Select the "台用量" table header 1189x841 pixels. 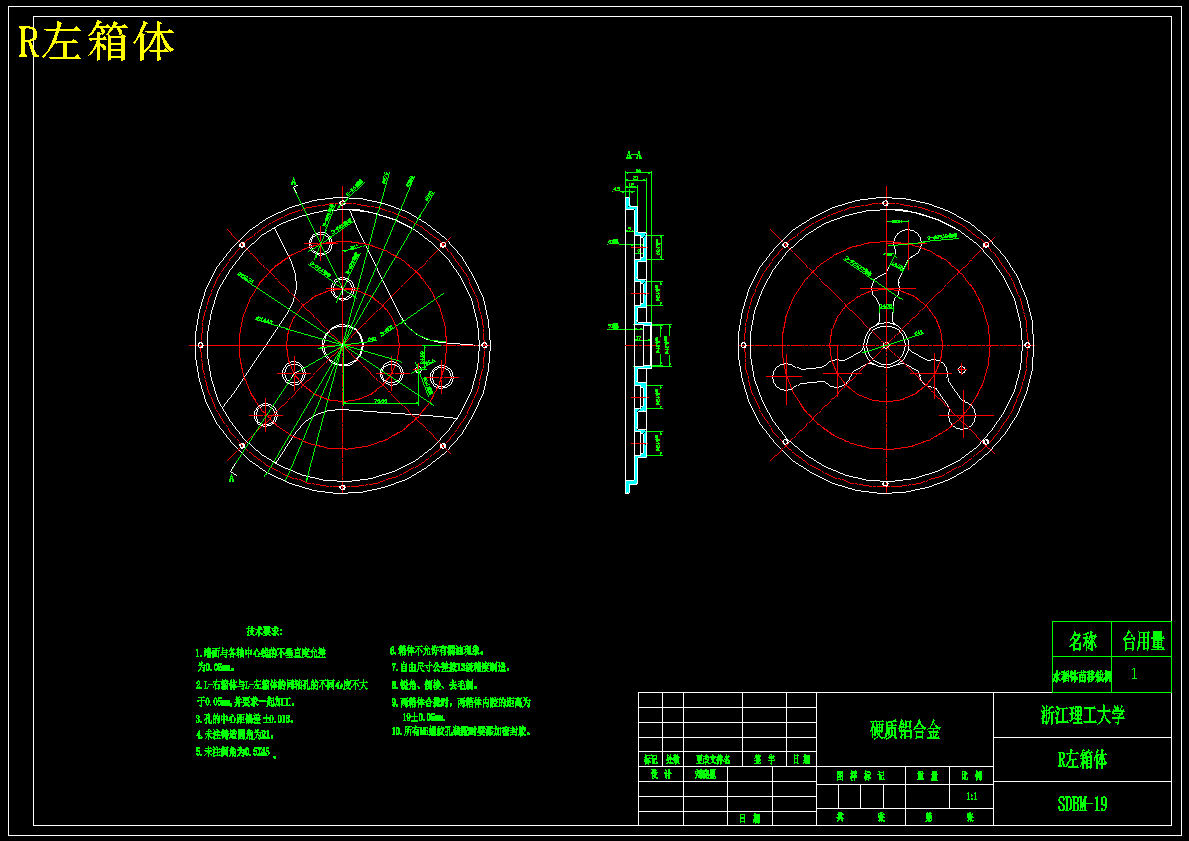point(1143,642)
